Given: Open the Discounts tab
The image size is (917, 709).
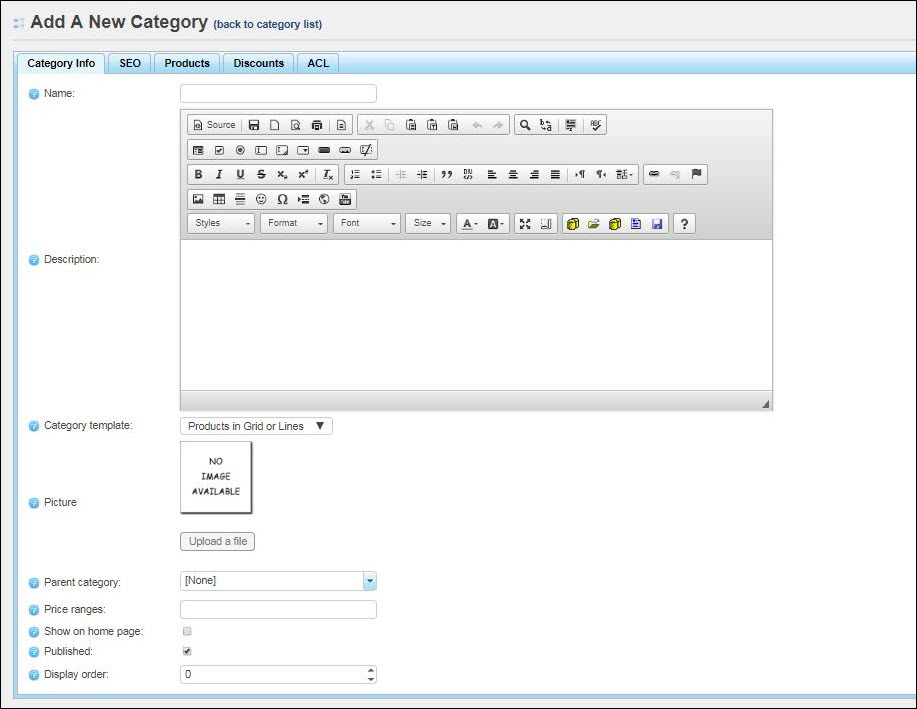Looking at the screenshot, I should tap(259, 63).
